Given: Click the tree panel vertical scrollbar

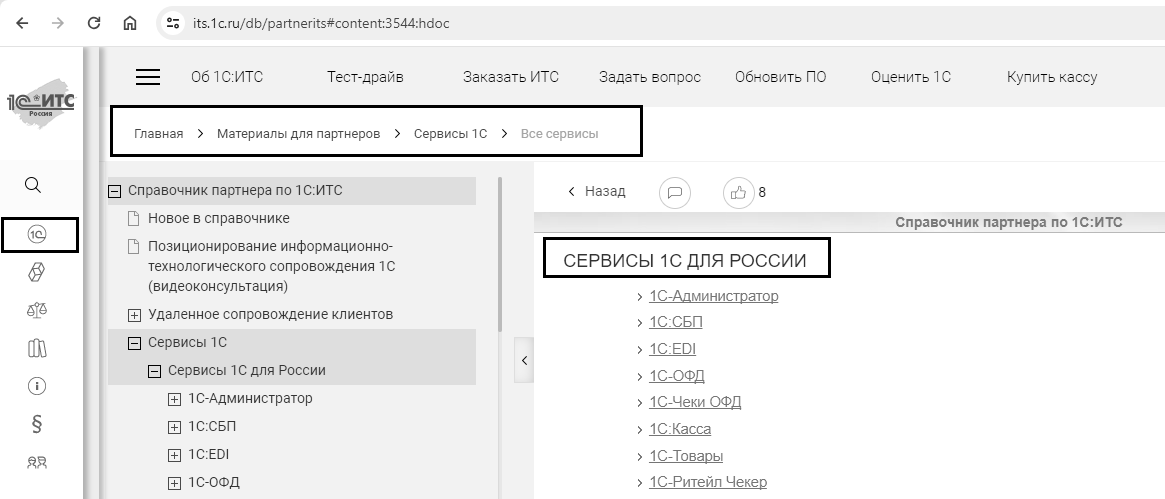Looking at the screenshot, I should [x=500, y=255].
